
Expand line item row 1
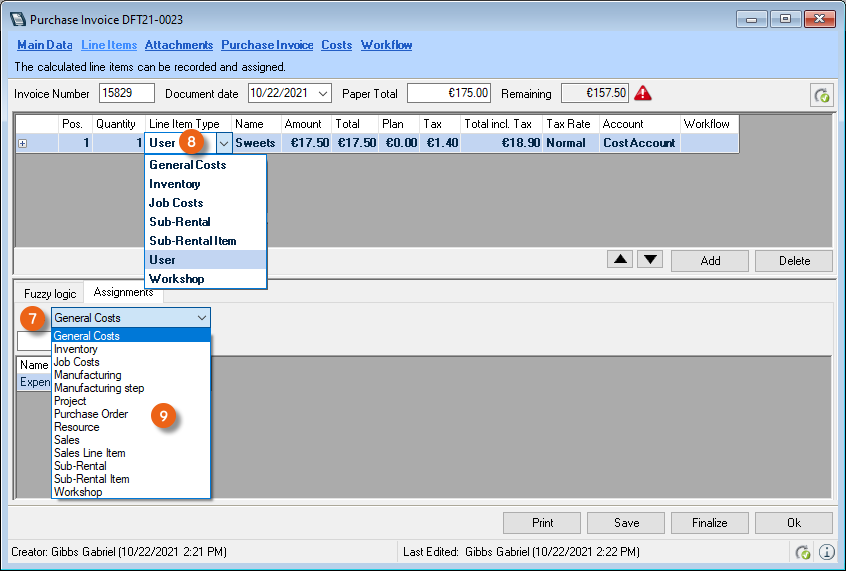click(x=22, y=143)
